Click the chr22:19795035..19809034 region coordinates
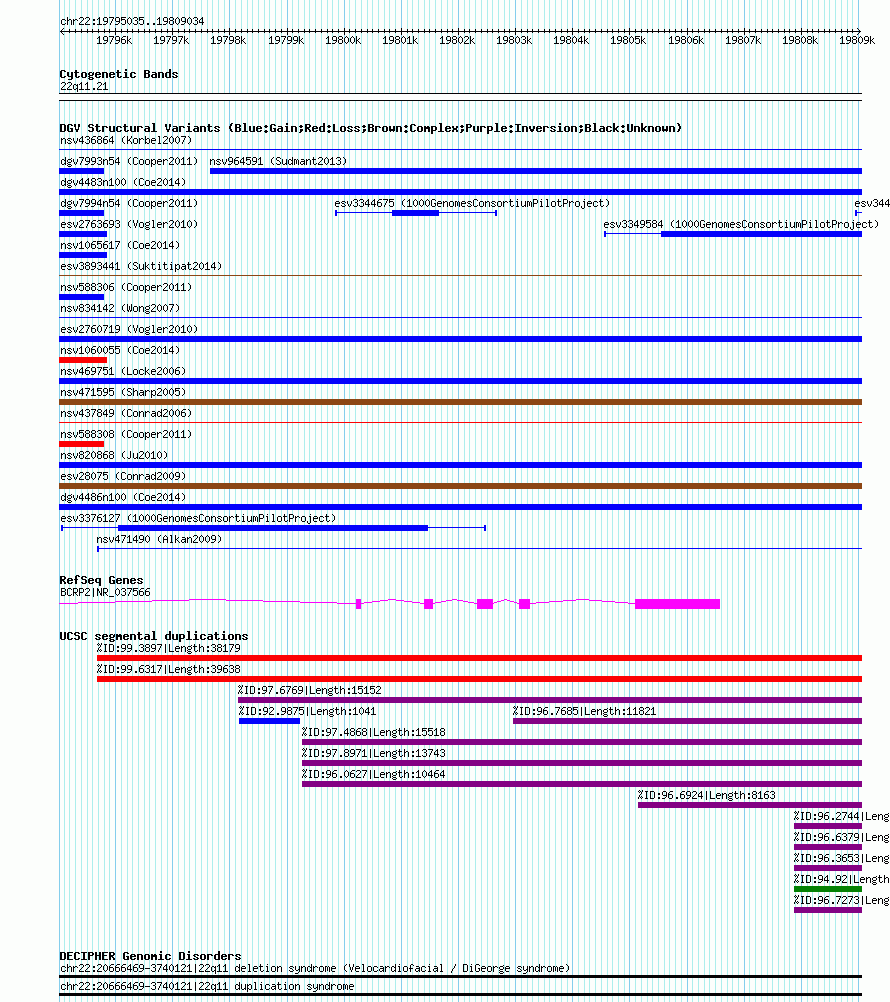 click(x=132, y=21)
